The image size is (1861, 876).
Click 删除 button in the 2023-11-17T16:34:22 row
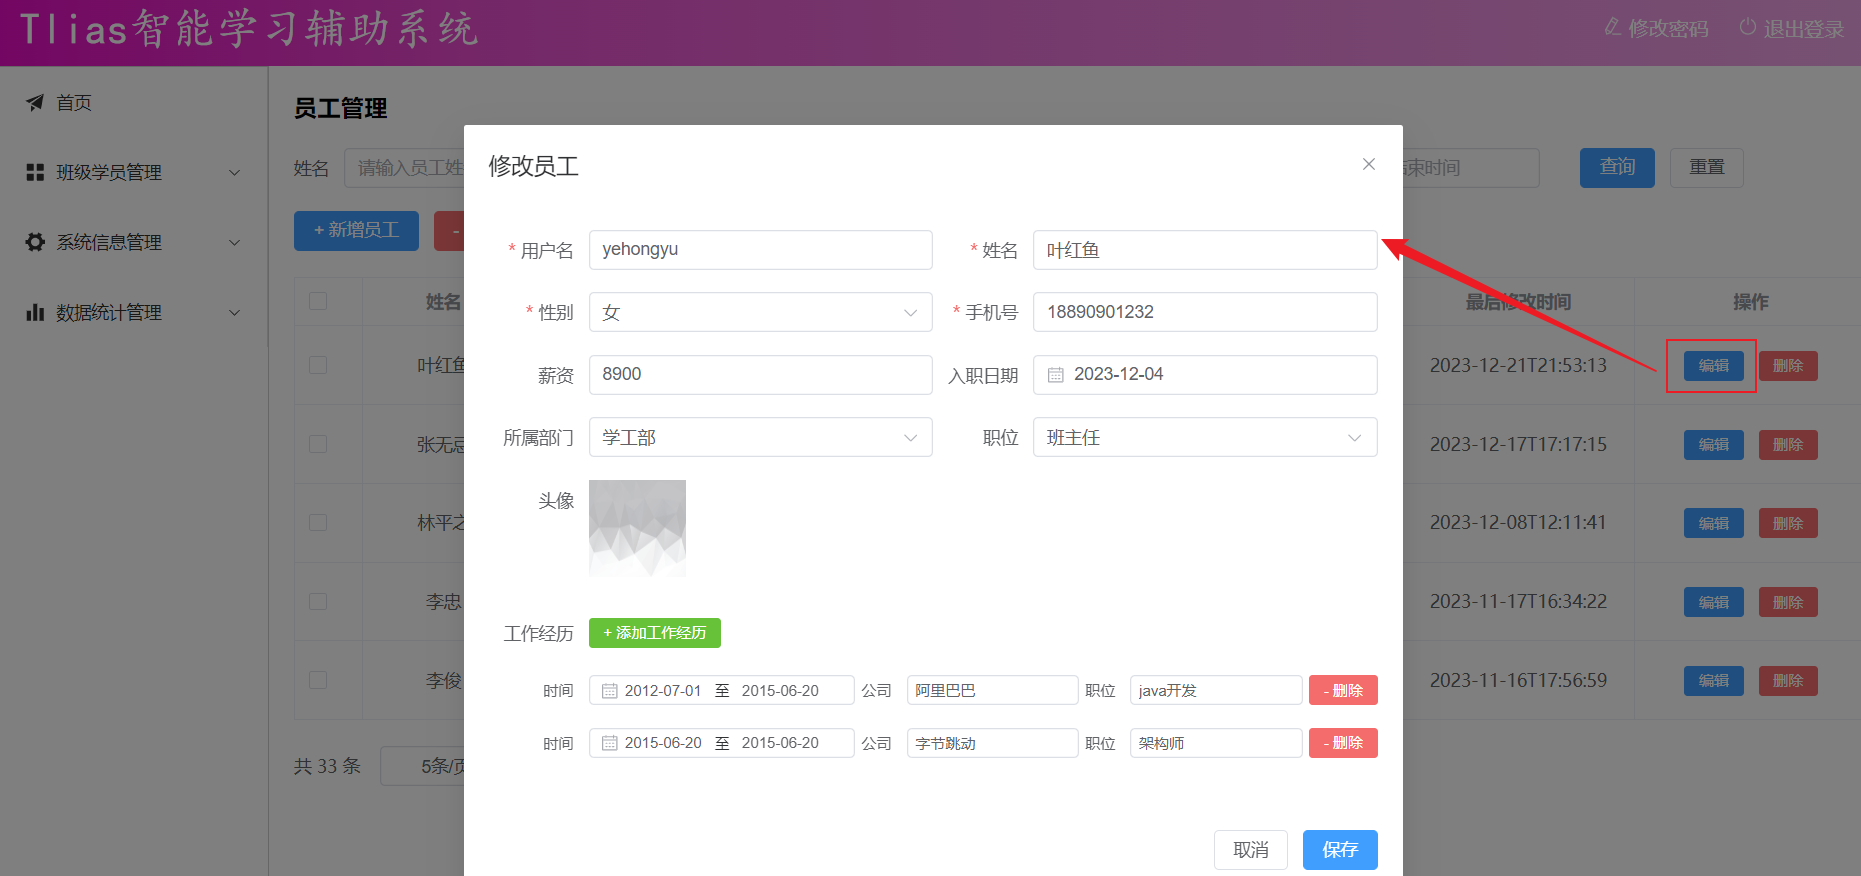pos(1788,602)
